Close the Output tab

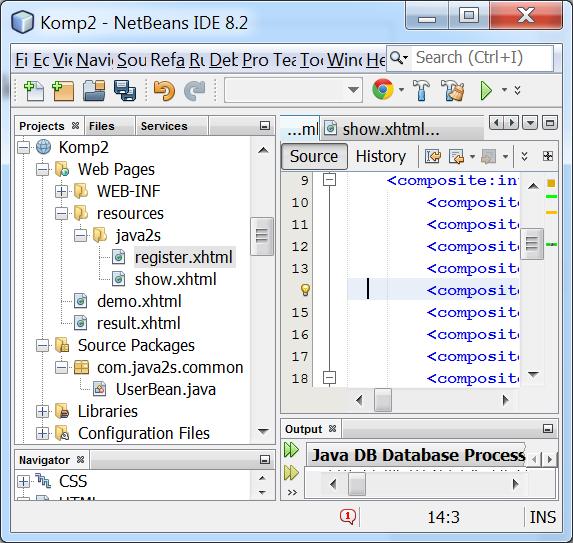click(x=332, y=429)
